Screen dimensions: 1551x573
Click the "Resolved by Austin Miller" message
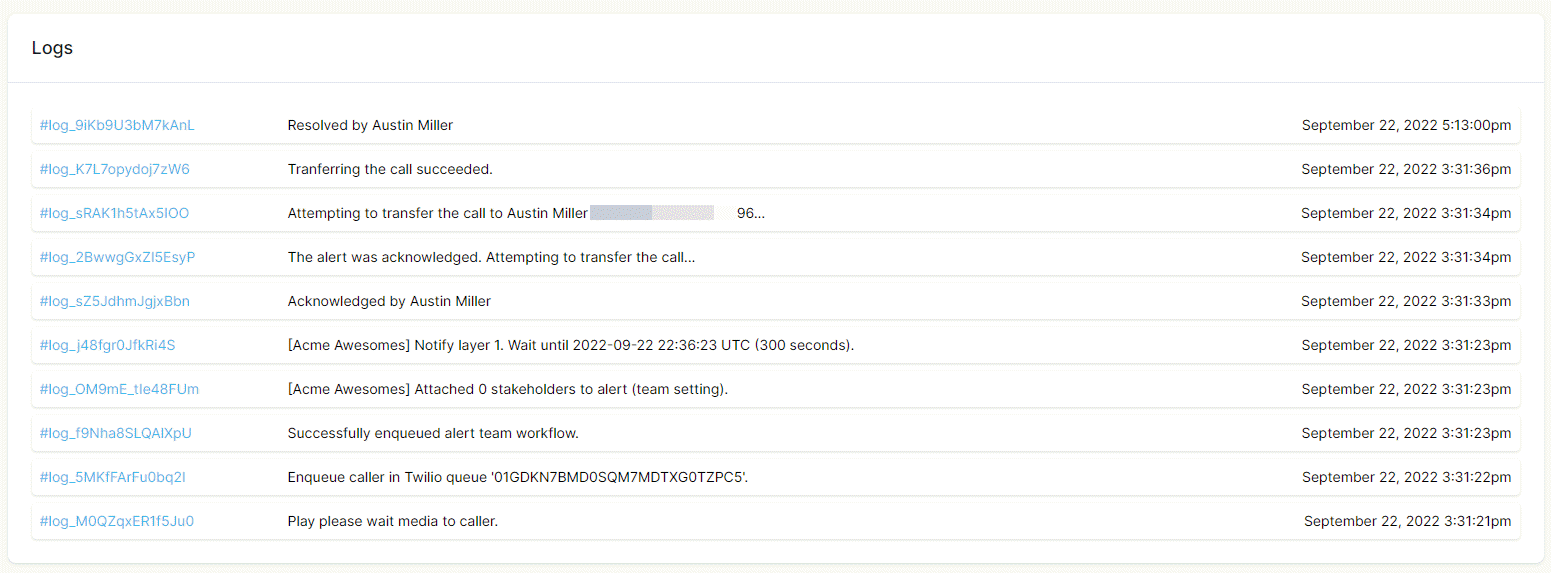coord(370,125)
